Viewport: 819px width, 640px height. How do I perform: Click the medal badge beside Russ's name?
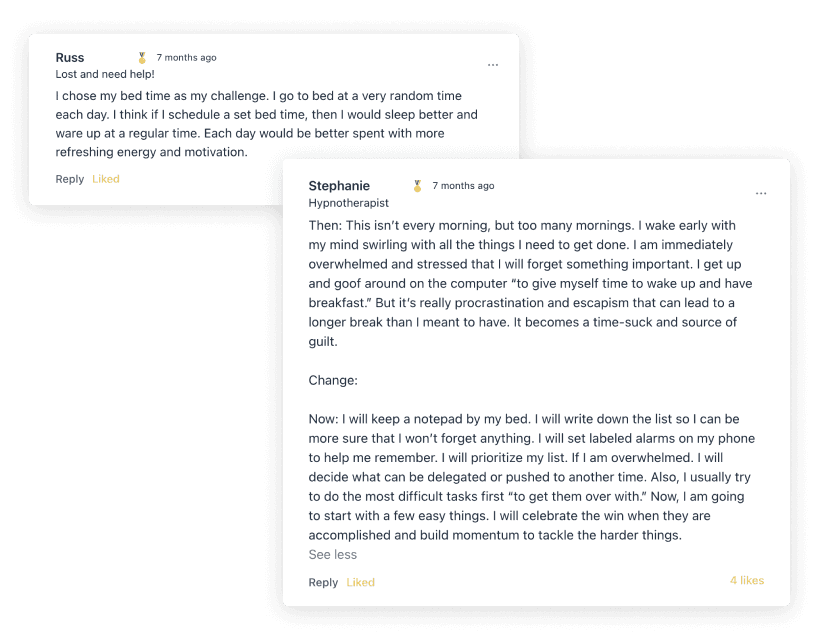tap(142, 58)
